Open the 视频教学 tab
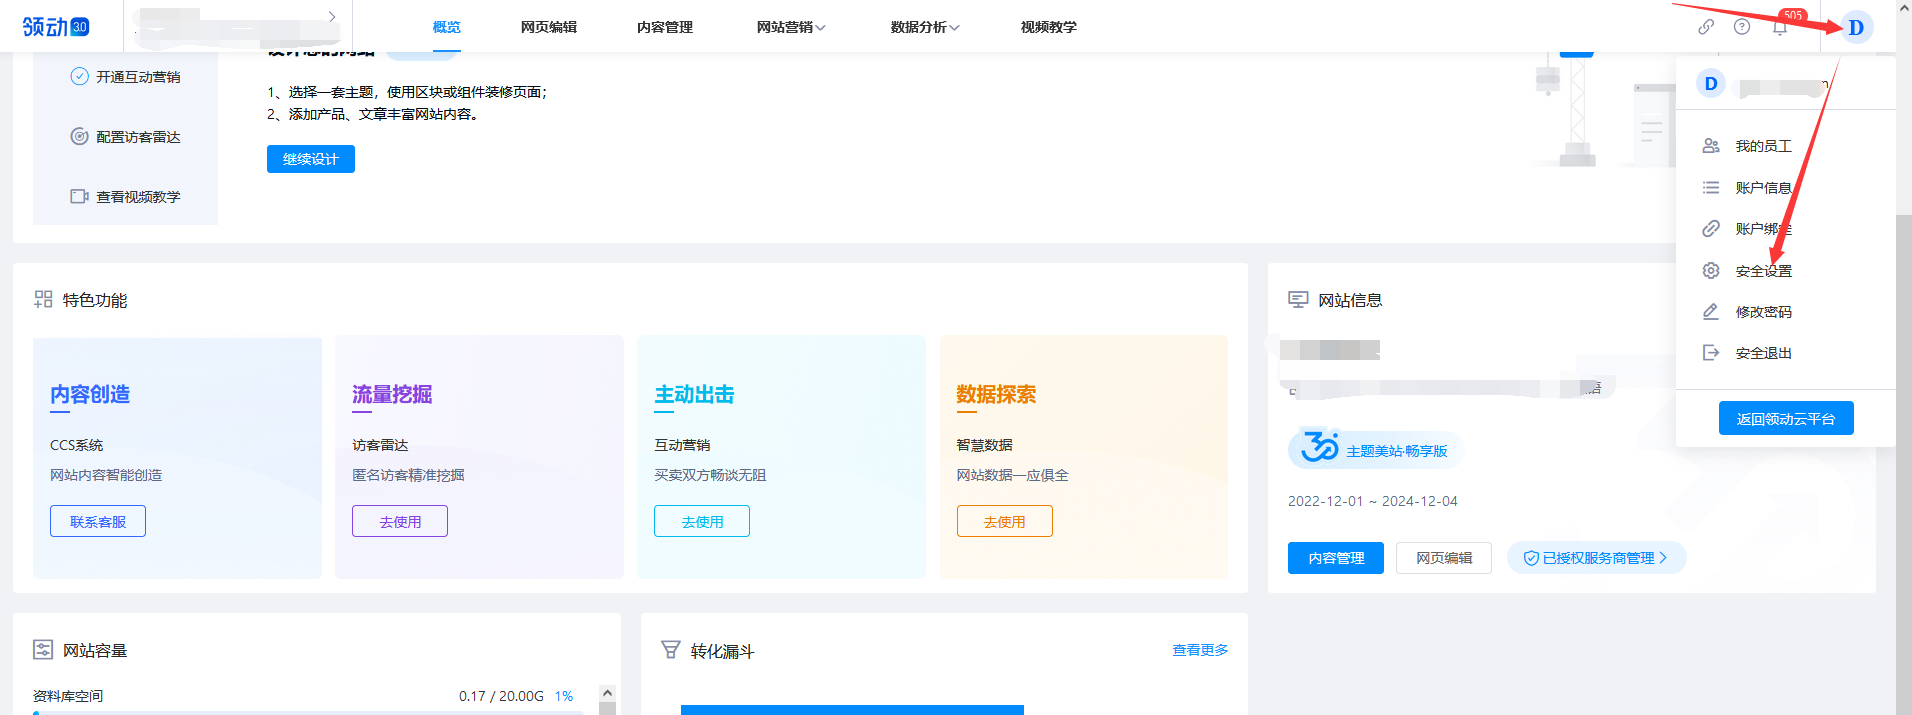Viewport: 1912px width, 715px height. (x=1049, y=27)
